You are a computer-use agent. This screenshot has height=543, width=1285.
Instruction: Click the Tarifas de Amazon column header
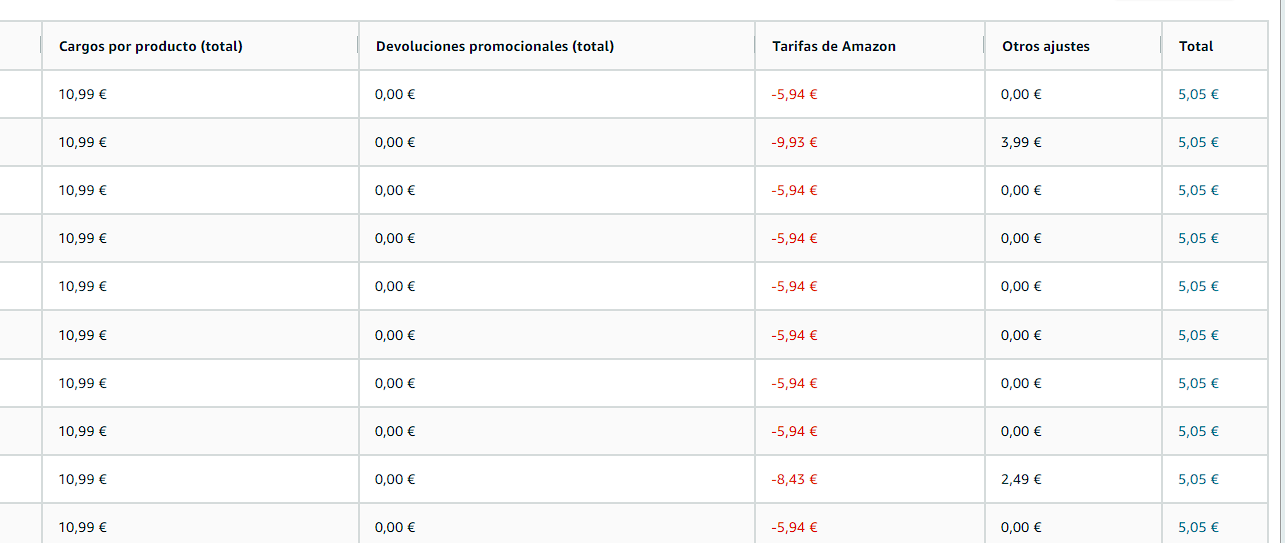click(x=834, y=46)
